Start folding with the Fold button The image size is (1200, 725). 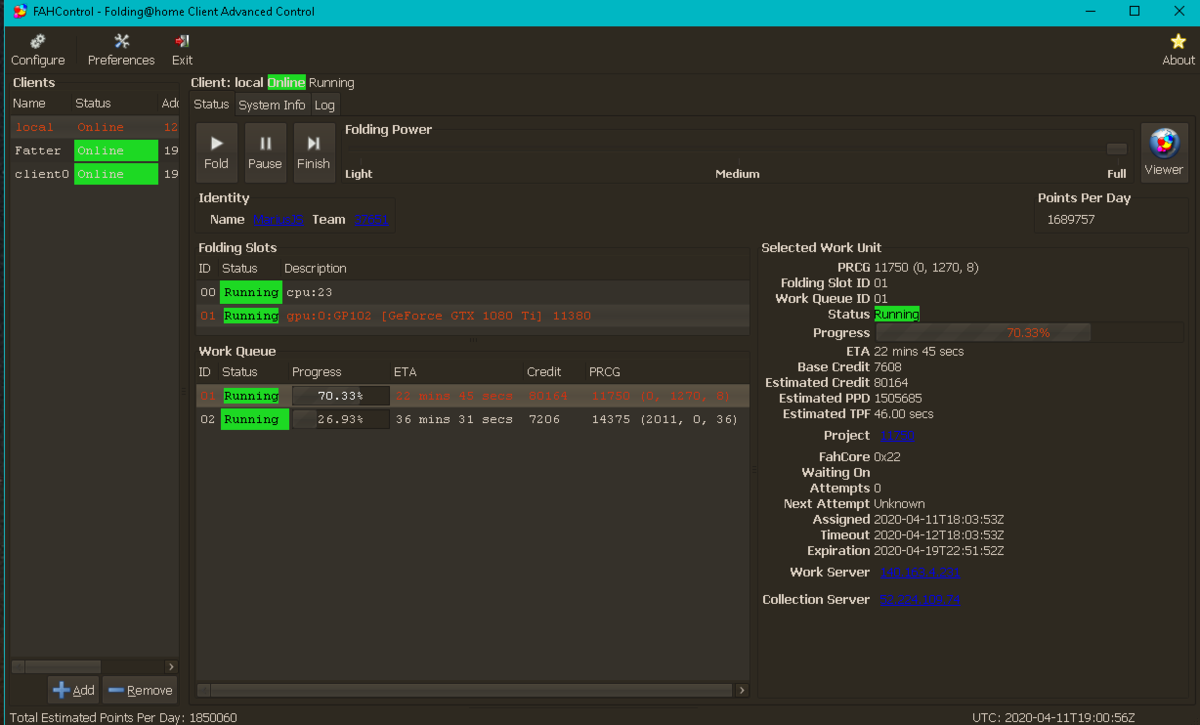click(217, 153)
